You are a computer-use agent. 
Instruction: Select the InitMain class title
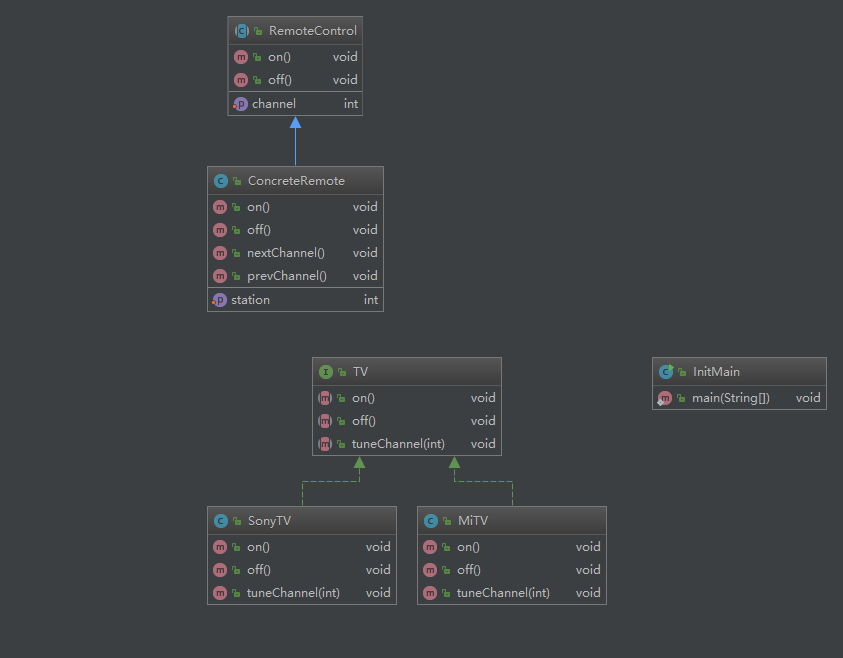716,372
